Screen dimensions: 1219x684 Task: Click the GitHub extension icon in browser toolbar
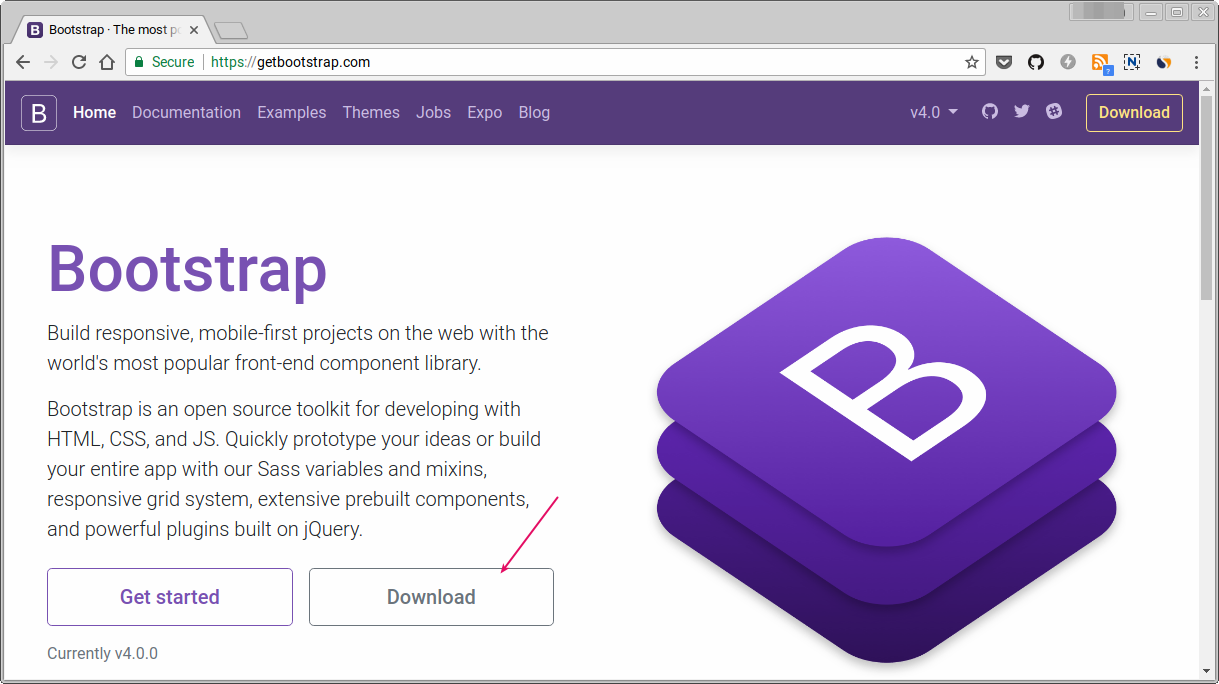coord(1035,62)
